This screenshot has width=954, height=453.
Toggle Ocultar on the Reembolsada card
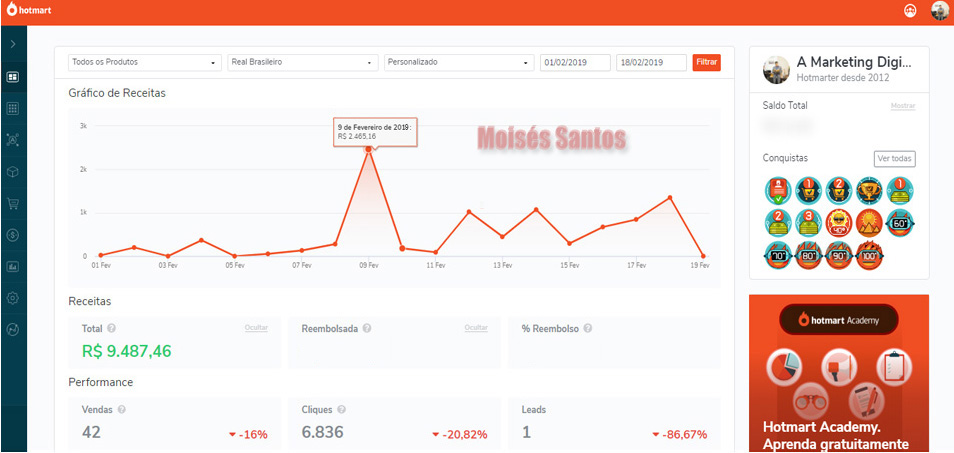476,328
